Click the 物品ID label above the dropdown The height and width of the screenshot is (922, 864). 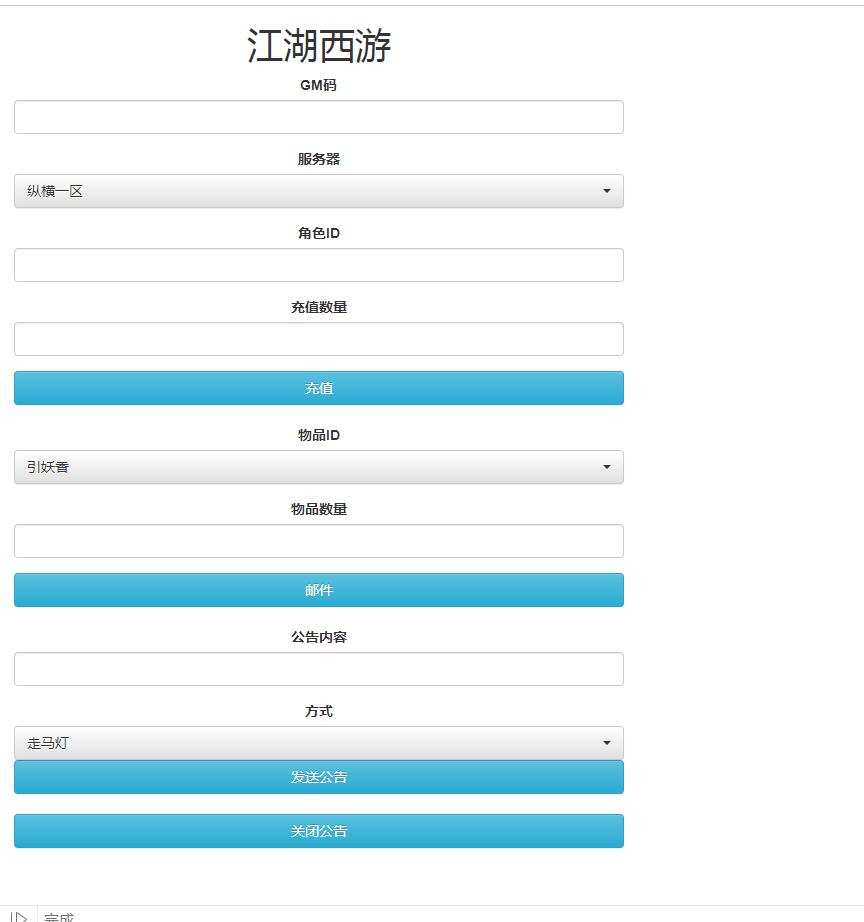318,435
